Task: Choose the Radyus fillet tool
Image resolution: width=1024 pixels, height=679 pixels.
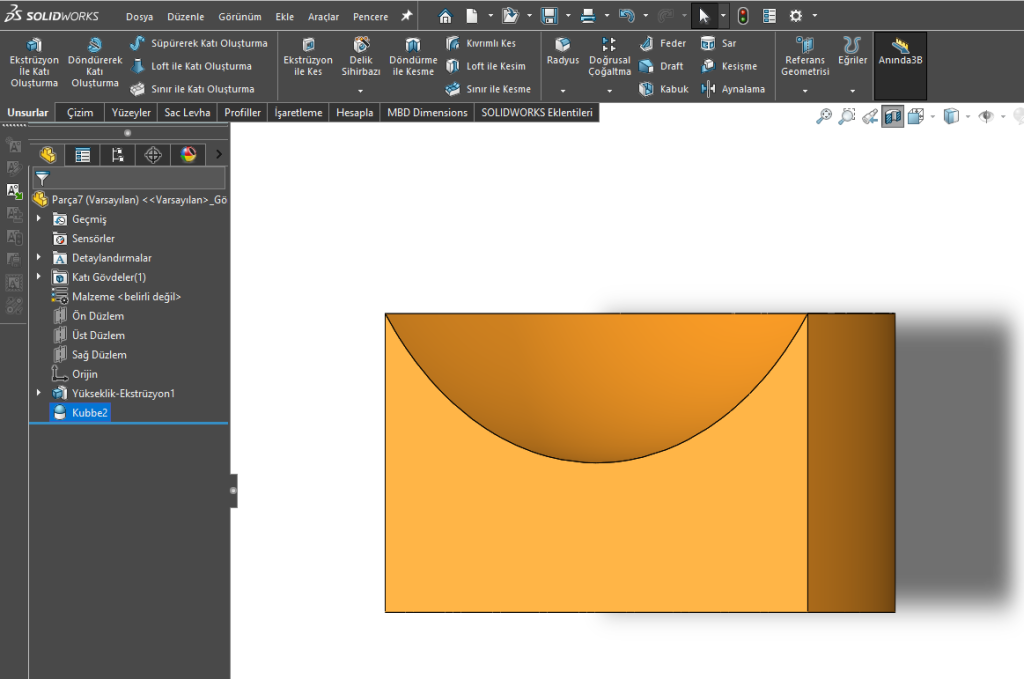Action: 563,52
